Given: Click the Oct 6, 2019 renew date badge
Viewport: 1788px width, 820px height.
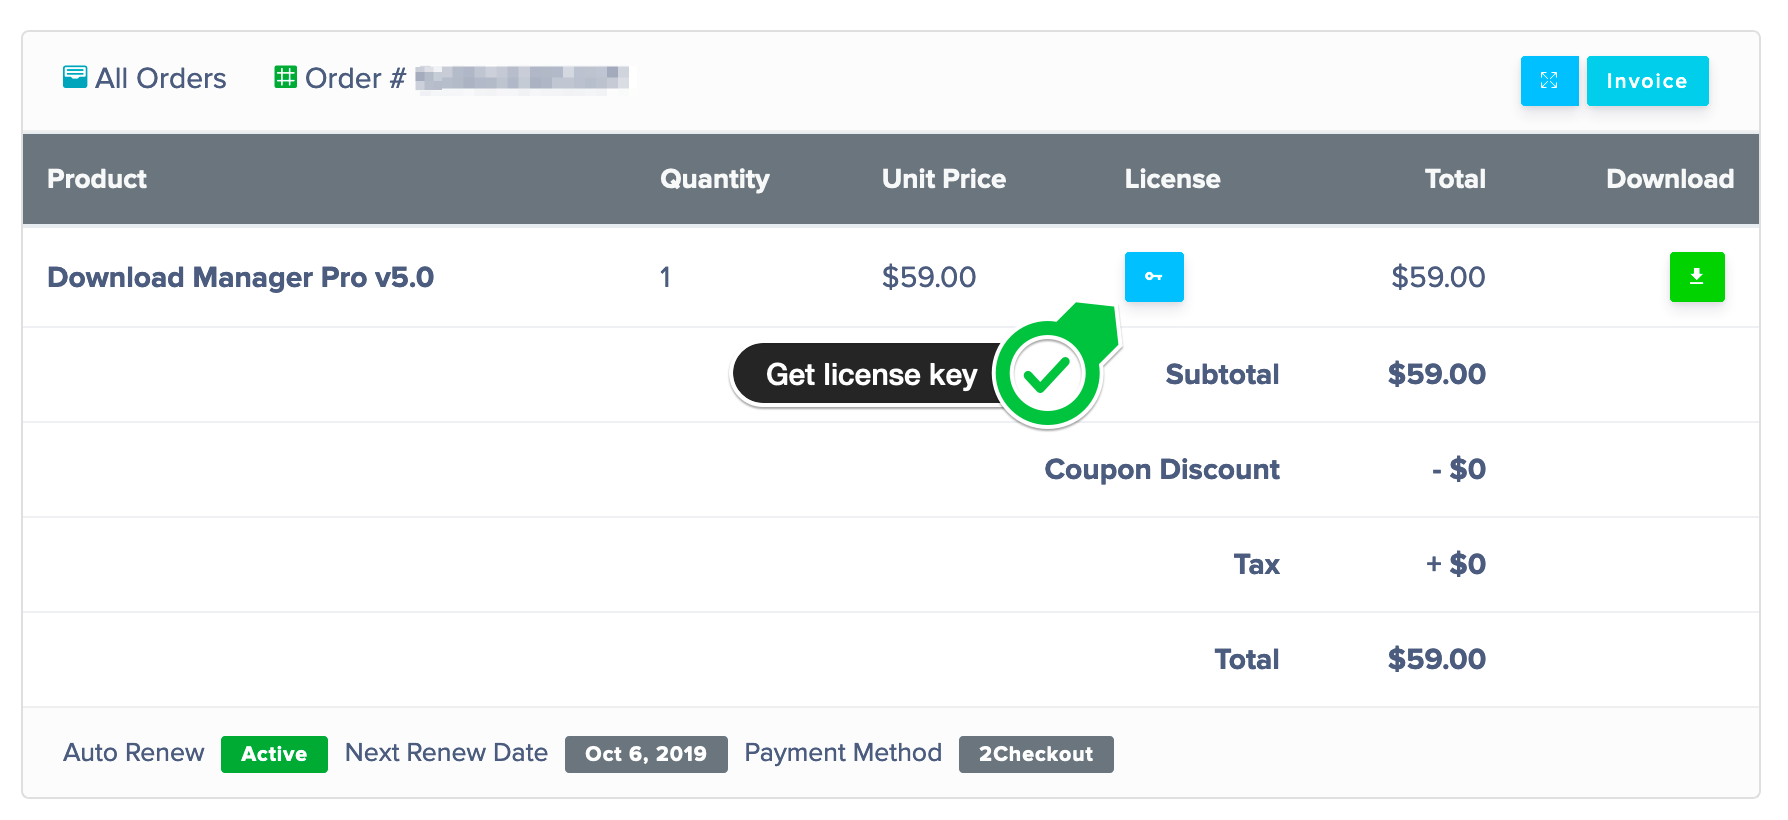Looking at the screenshot, I should [x=646, y=754].
